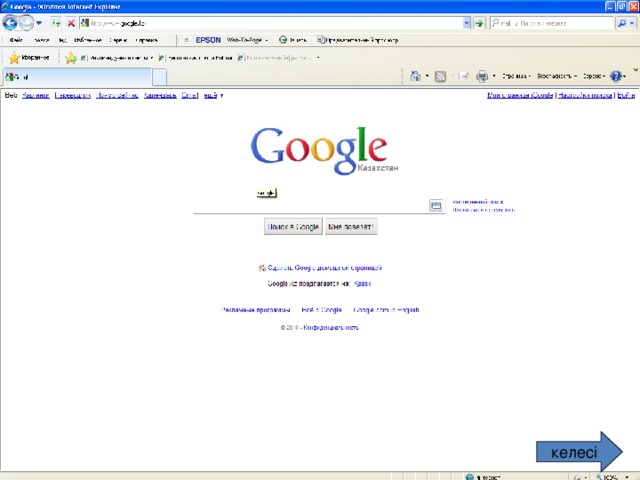The image size is (640, 480).
Task: Click the EPSON logo in toolbar
Action: tap(208, 40)
